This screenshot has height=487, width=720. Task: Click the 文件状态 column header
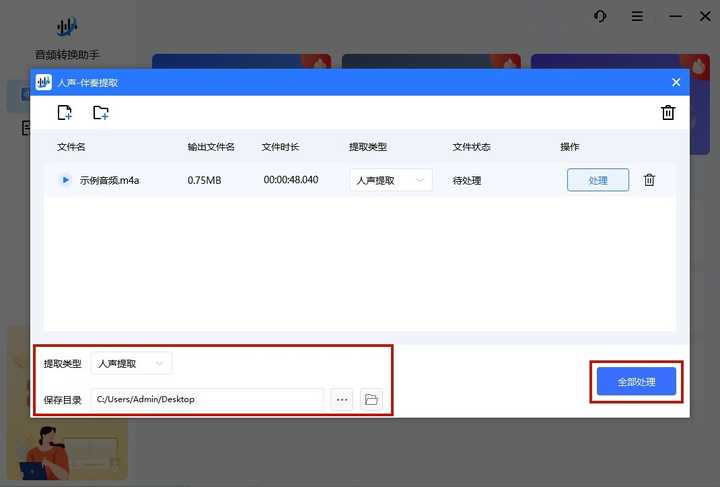pyautogui.click(x=471, y=147)
